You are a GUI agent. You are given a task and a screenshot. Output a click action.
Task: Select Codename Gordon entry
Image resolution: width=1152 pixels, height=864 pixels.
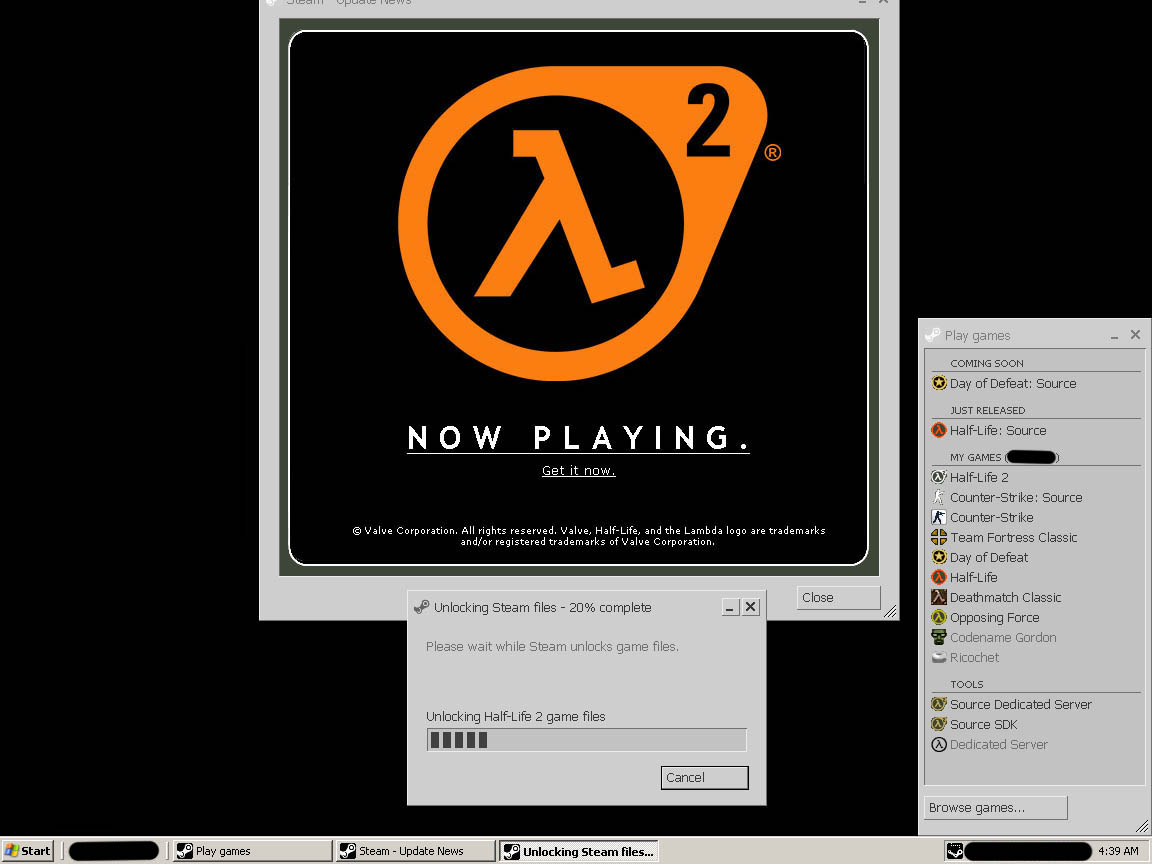click(1003, 637)
